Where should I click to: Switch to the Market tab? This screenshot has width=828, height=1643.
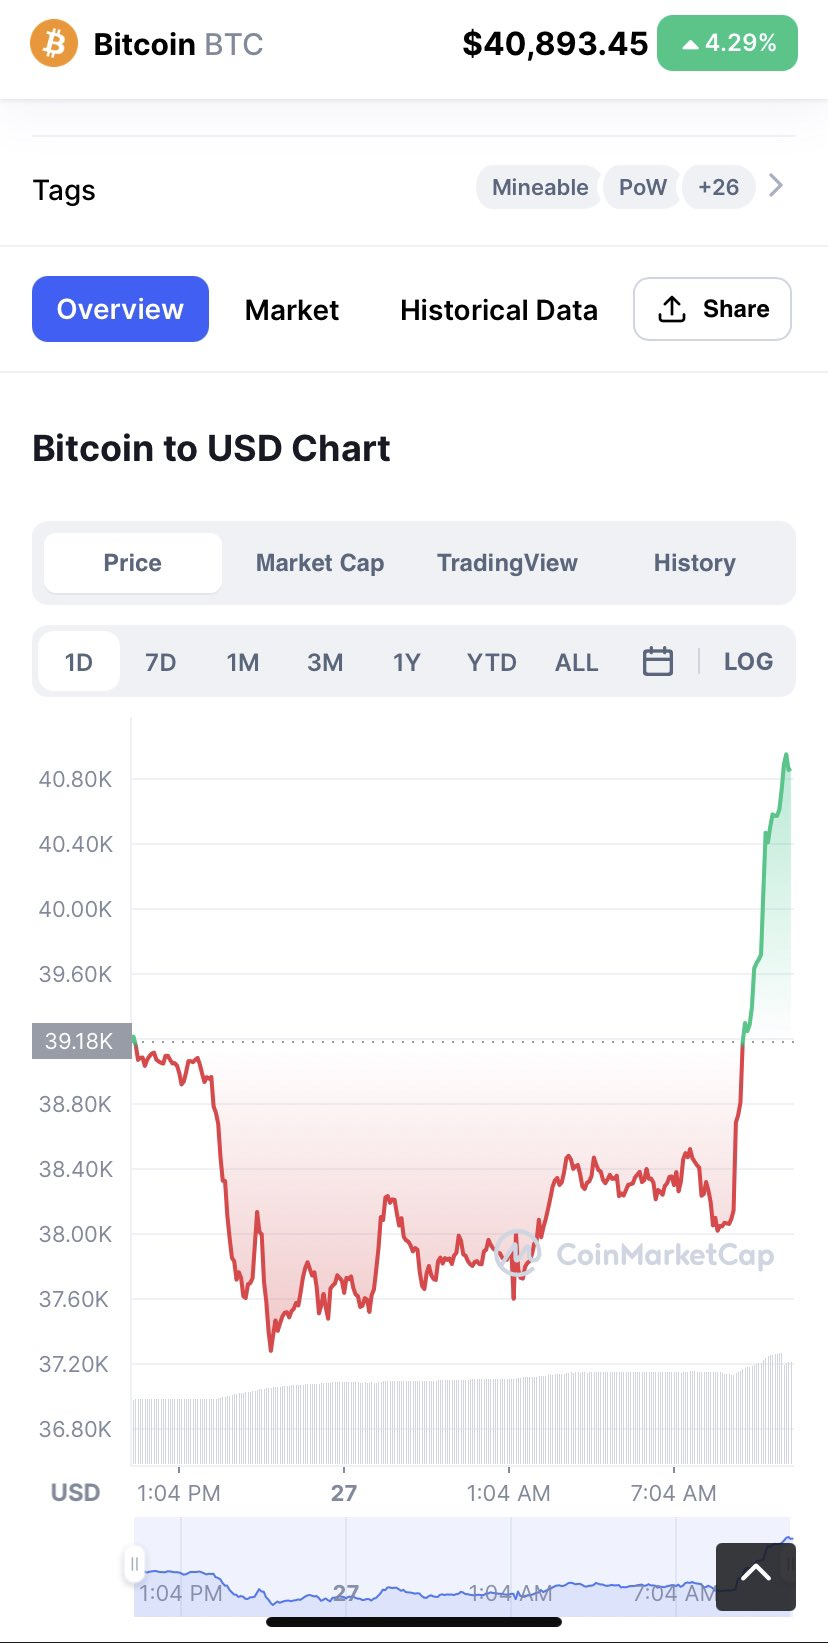click(x=292, y=310)
